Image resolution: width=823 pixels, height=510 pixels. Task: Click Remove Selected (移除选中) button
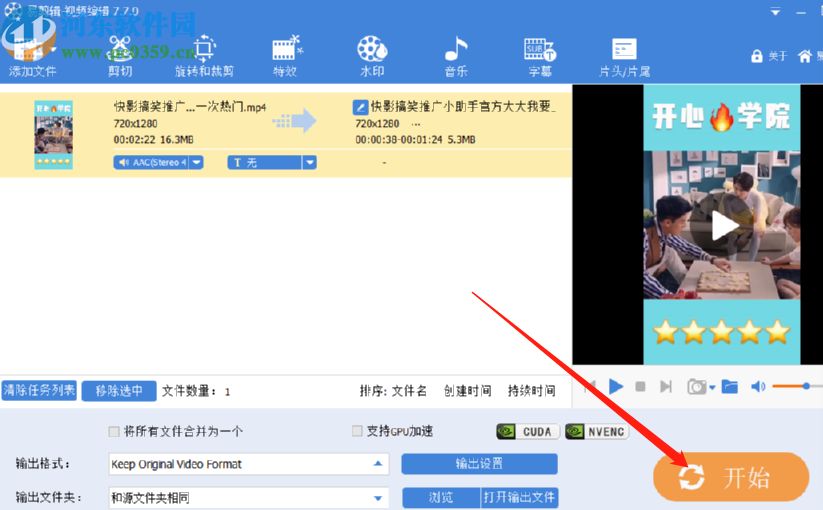[x=119, y=391]
